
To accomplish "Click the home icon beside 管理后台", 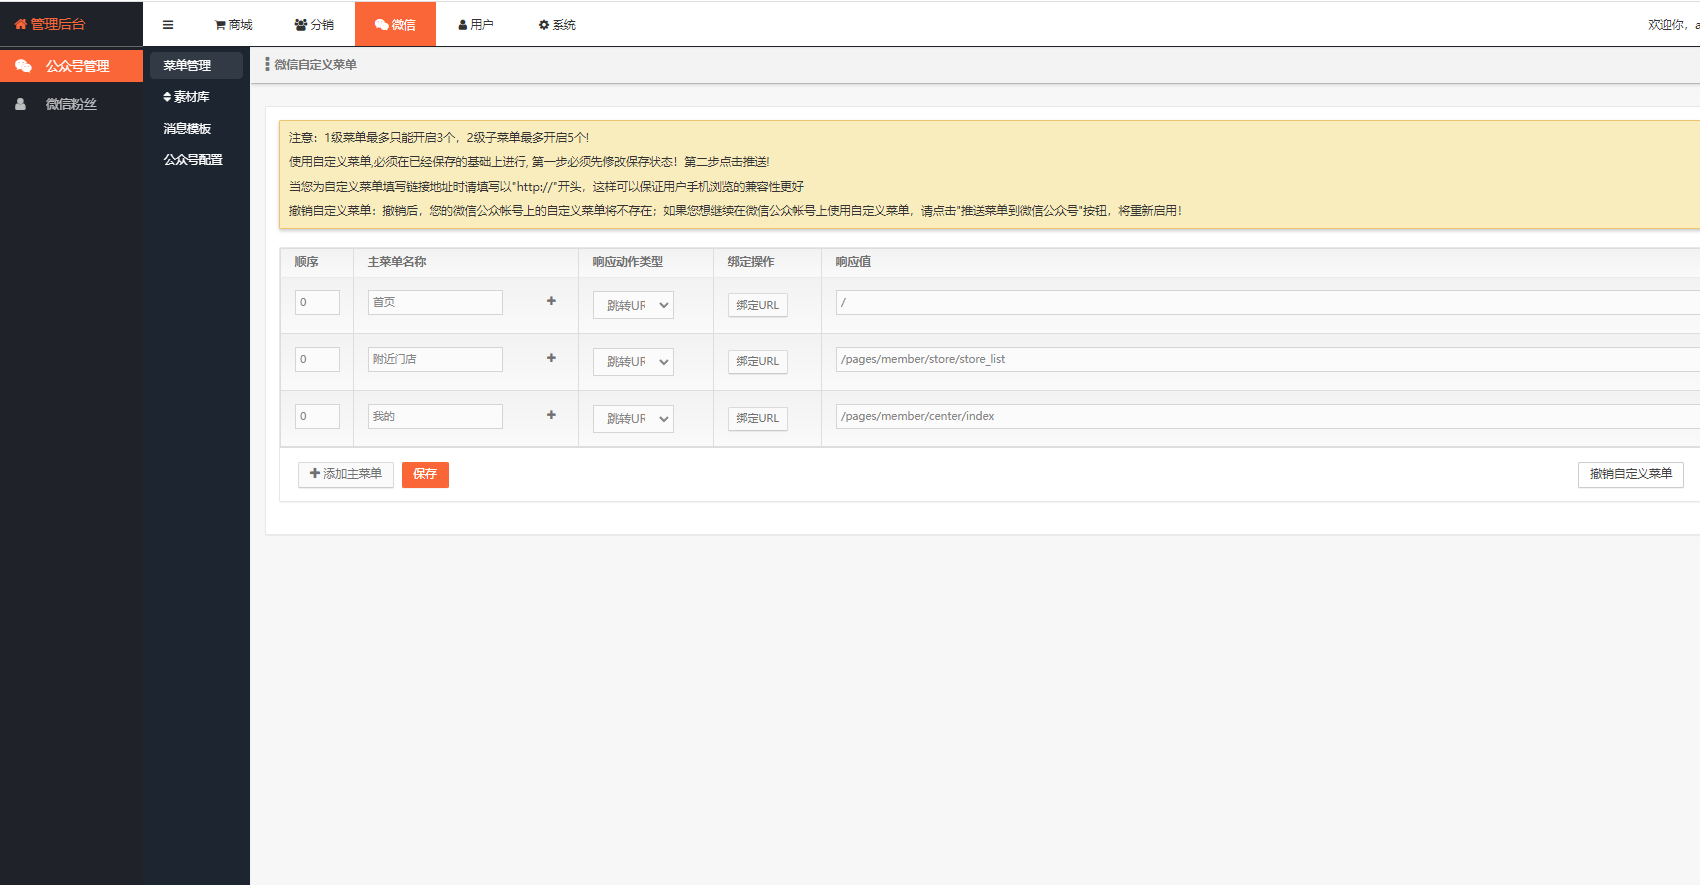I will click(20, 24).
